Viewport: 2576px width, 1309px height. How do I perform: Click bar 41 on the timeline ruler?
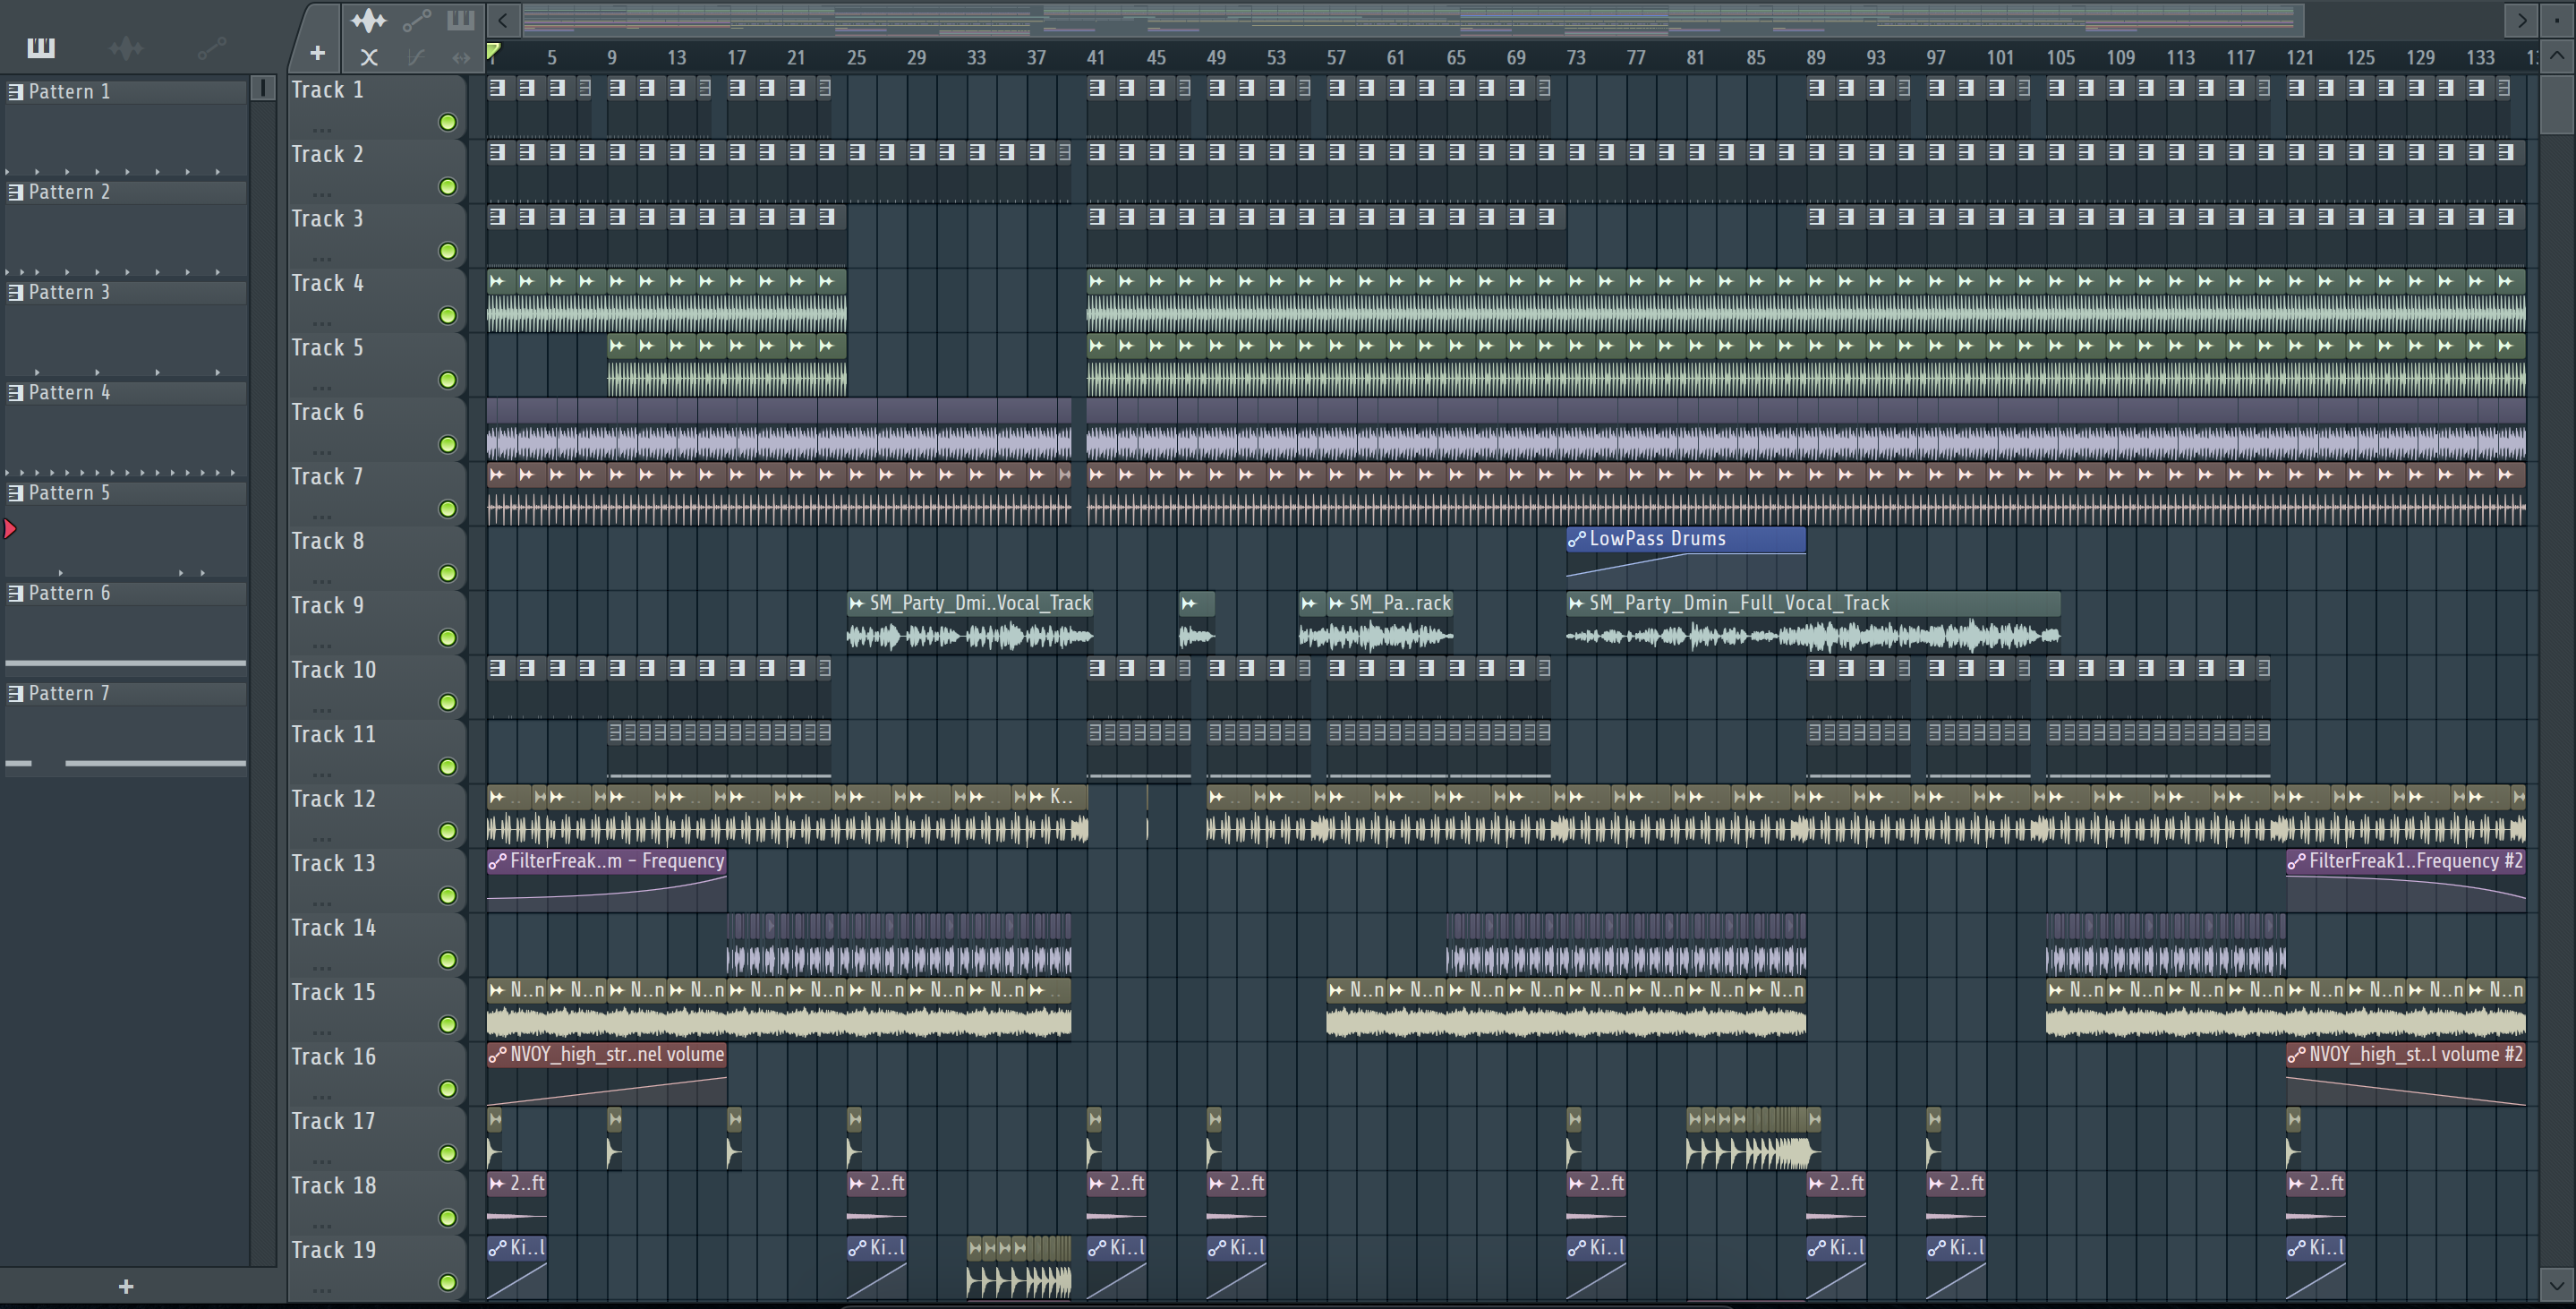(1096, 58)
